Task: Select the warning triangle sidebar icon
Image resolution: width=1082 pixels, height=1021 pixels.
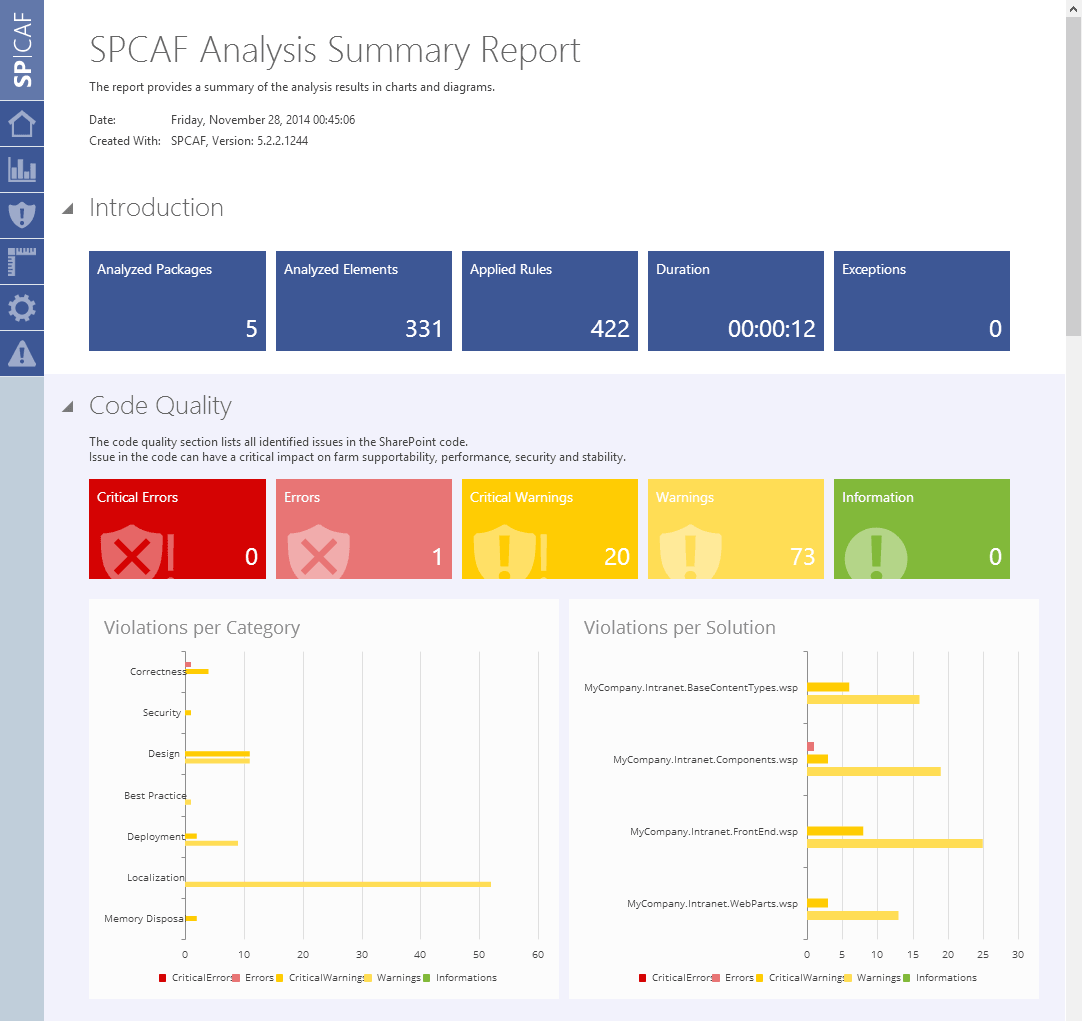Action: [x=21, y=353]
